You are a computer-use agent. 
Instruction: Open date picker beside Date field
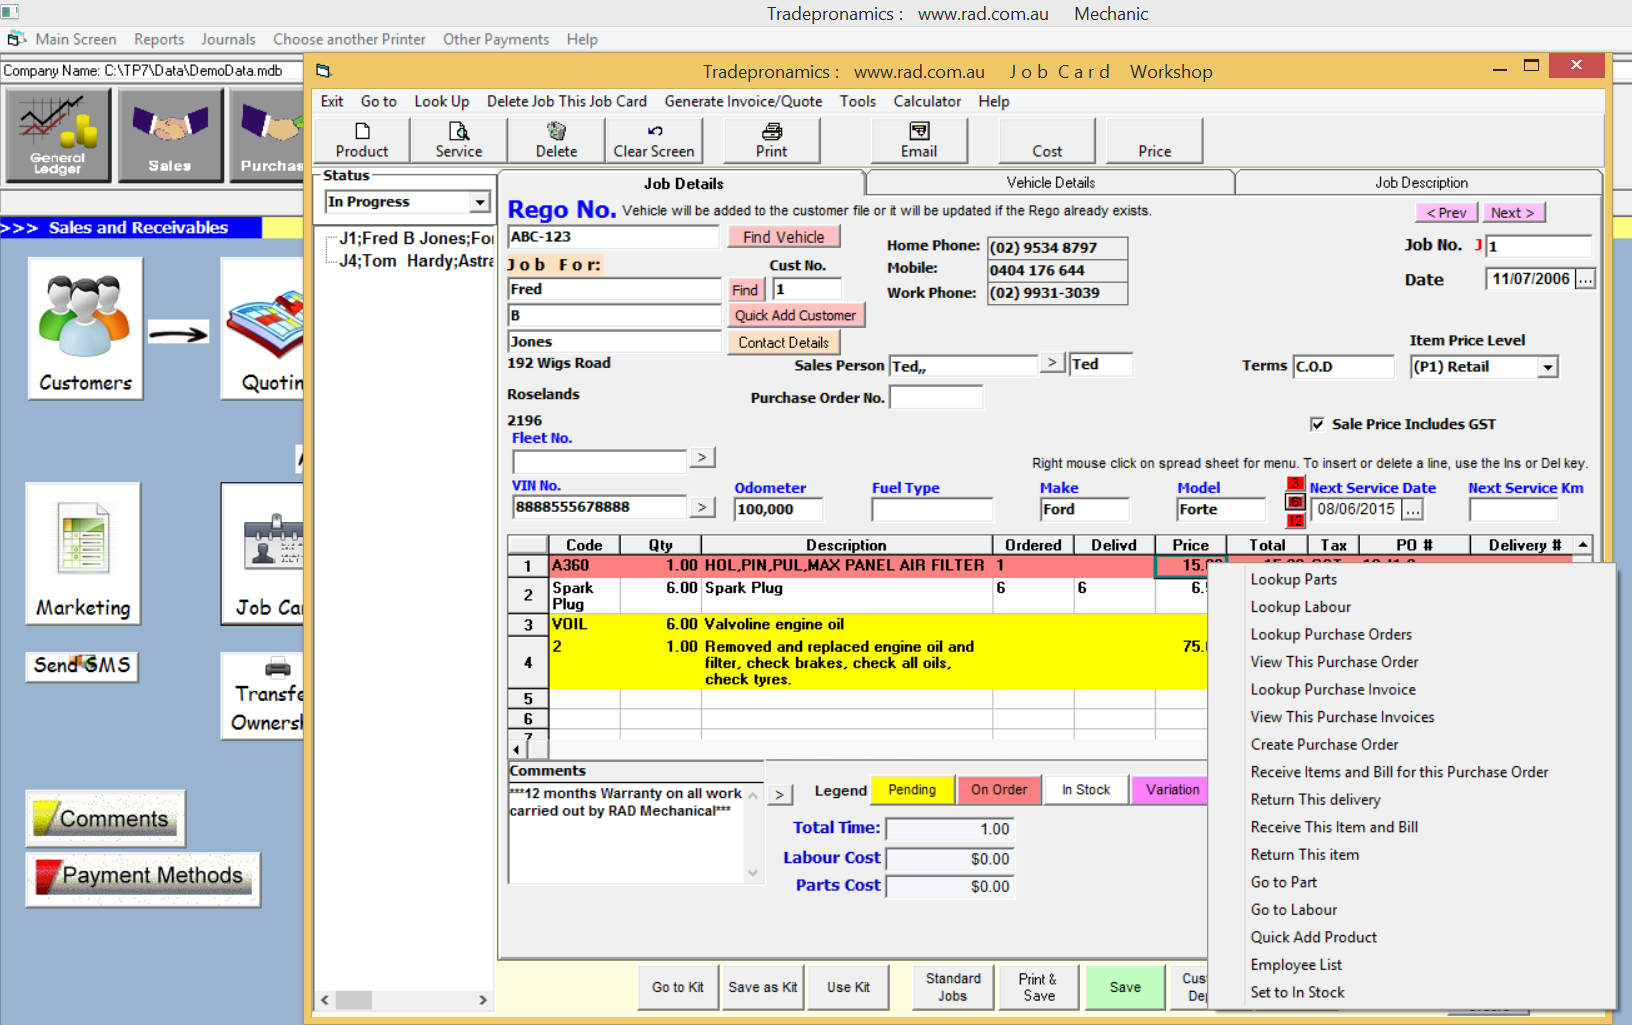click(x=1585, y=280)
